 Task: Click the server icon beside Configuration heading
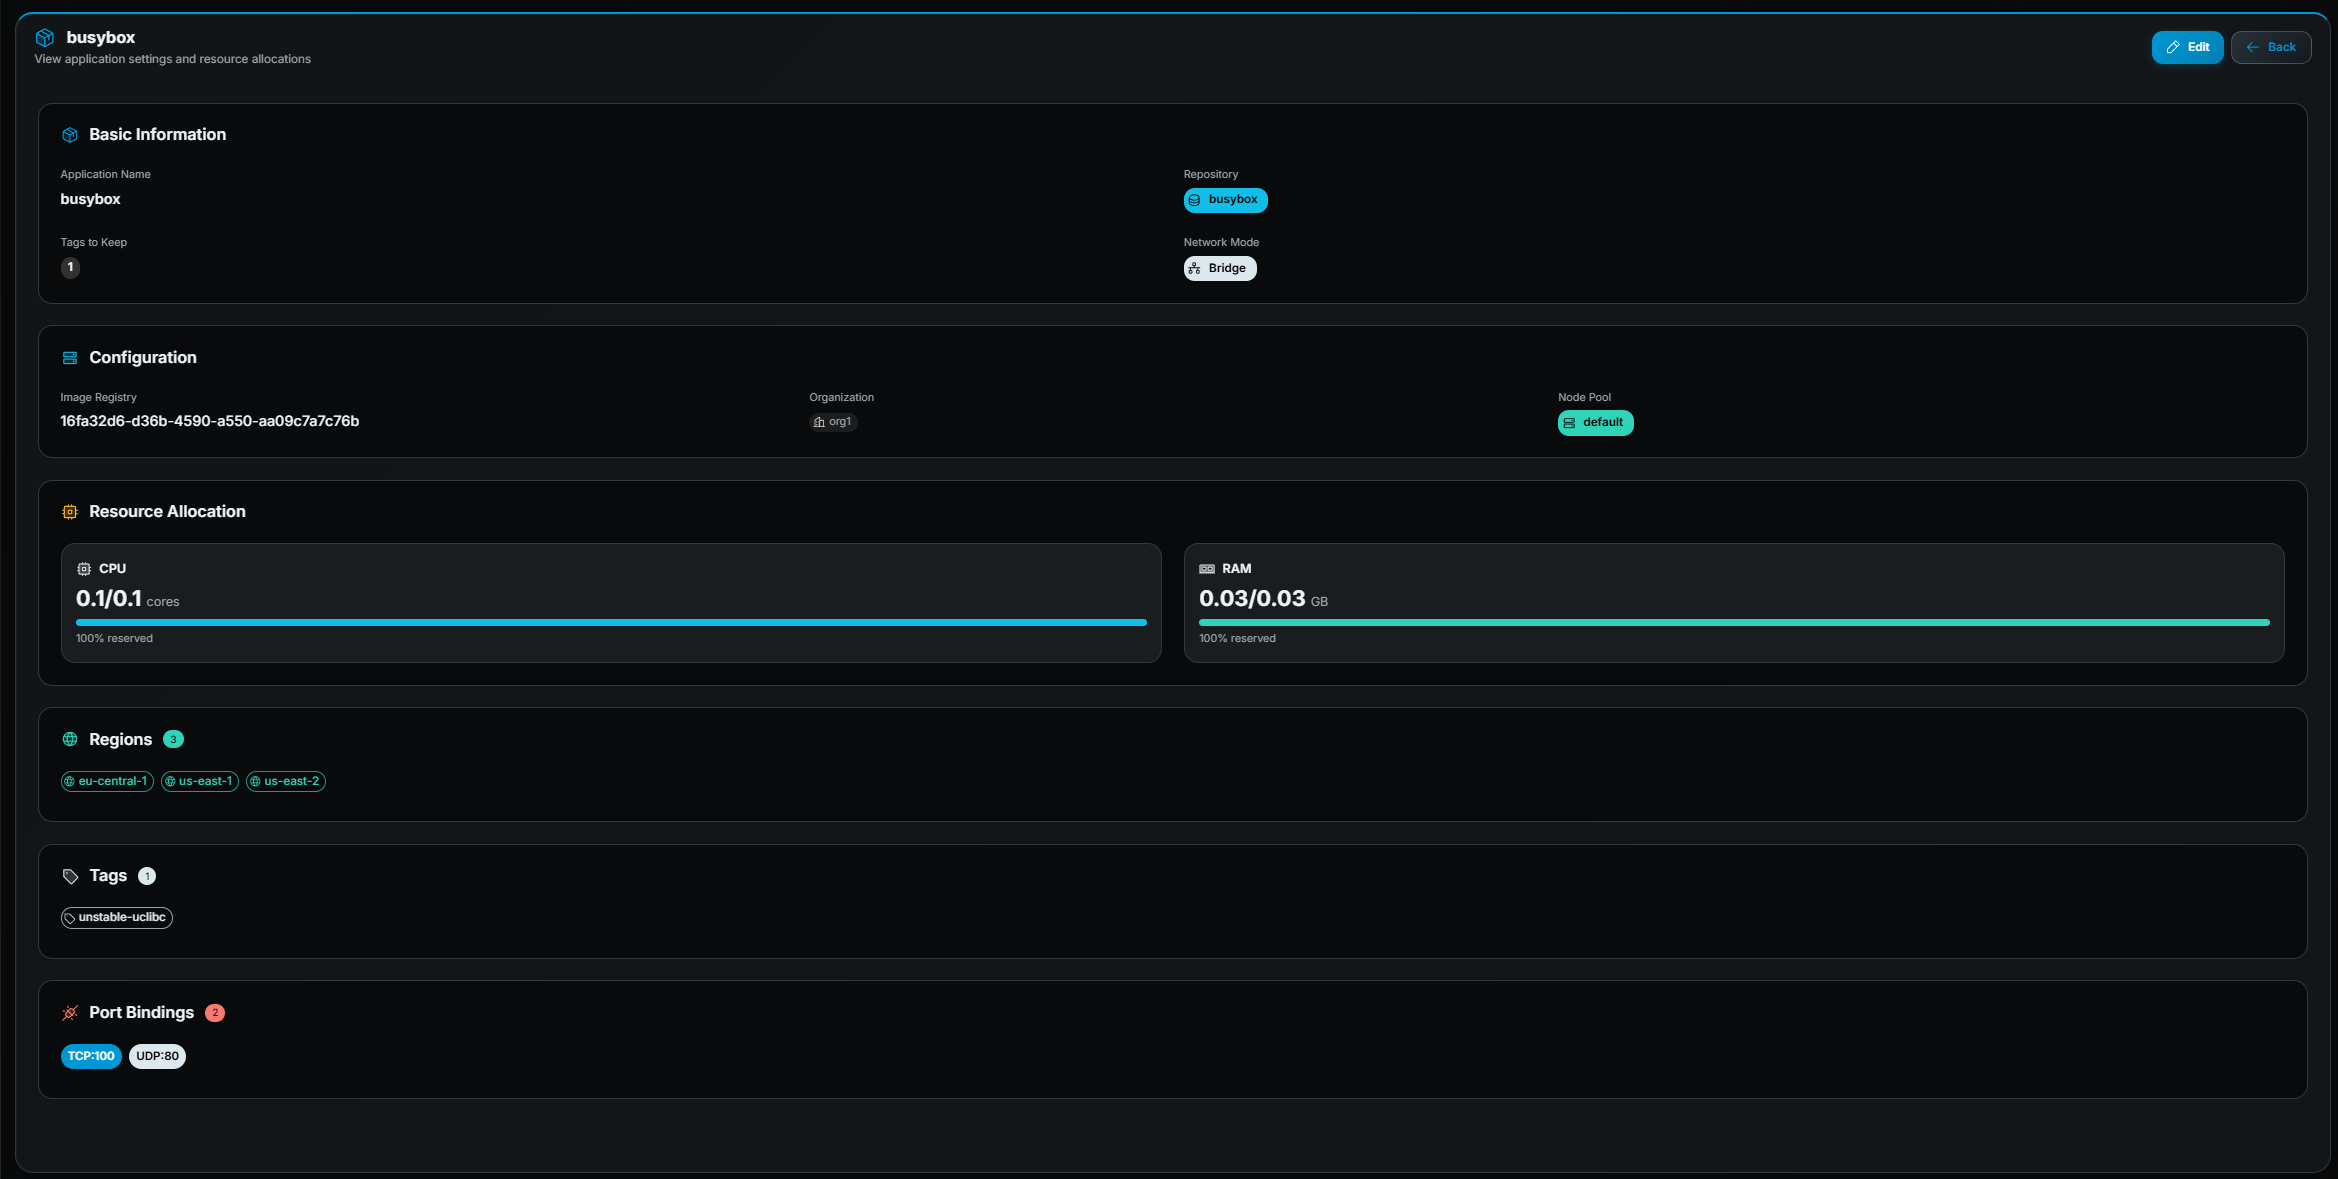[69, 357]
